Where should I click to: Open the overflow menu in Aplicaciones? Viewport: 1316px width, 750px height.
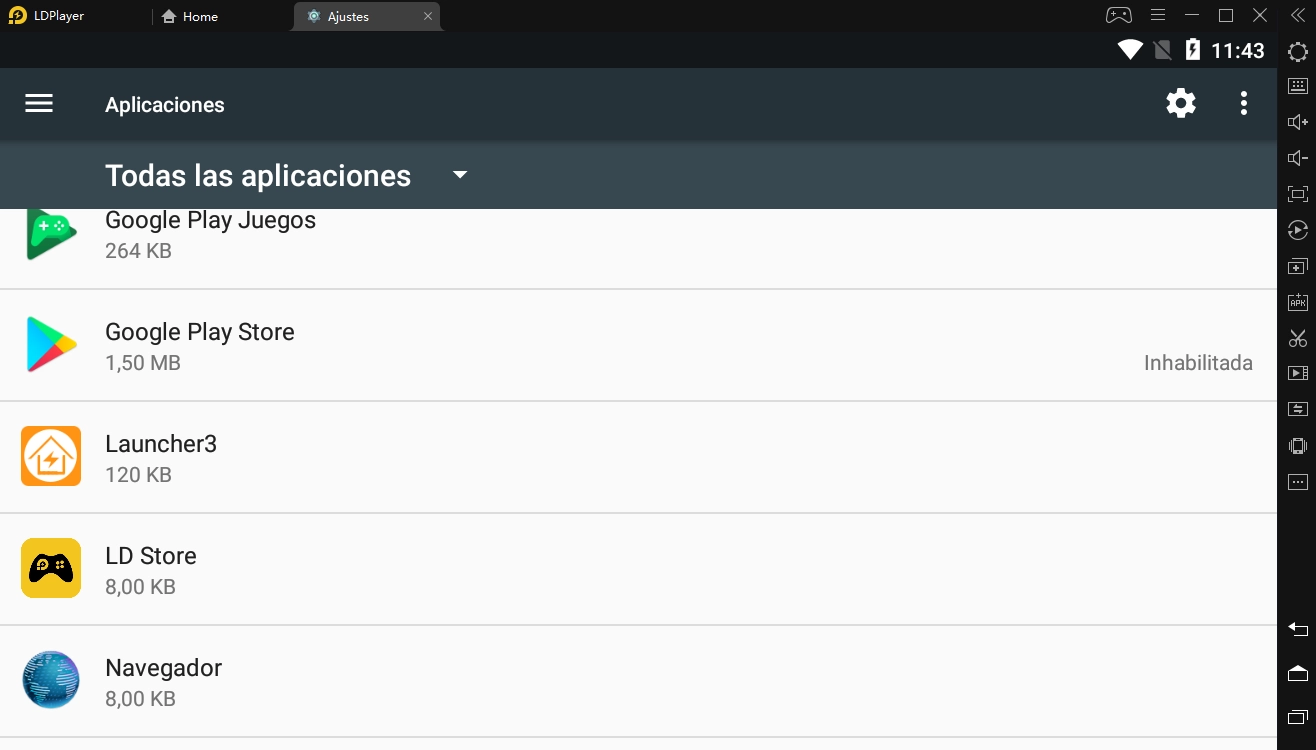1243,103
